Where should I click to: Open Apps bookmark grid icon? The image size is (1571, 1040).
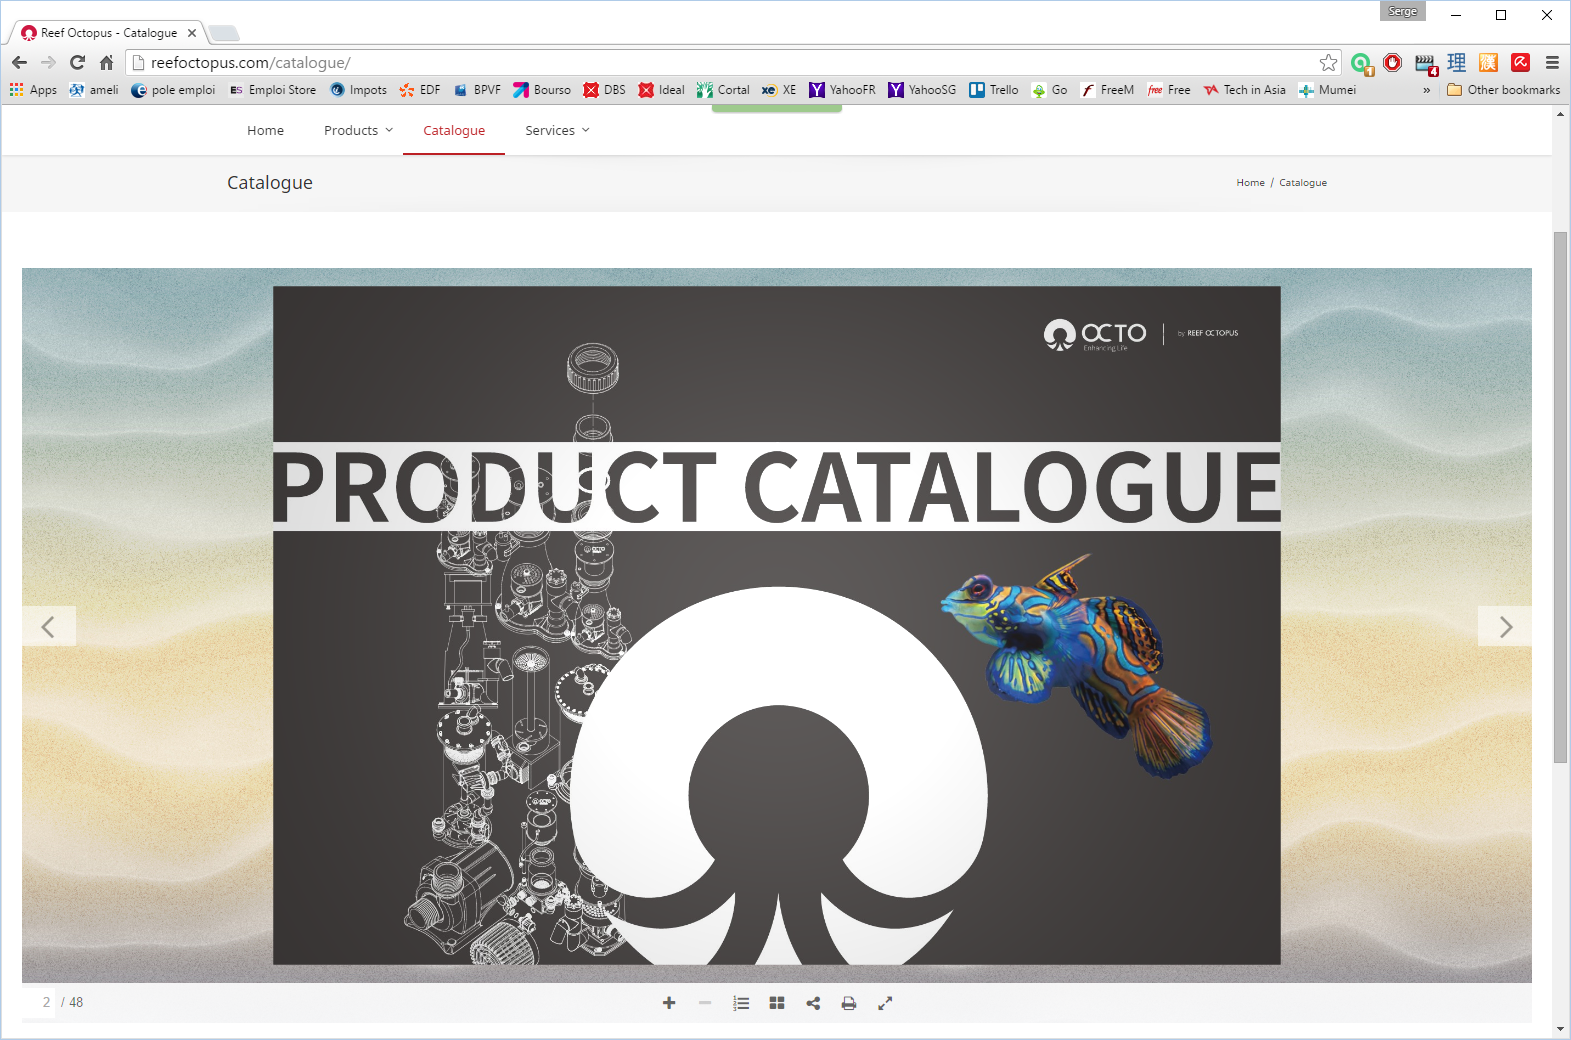(34, 90)
